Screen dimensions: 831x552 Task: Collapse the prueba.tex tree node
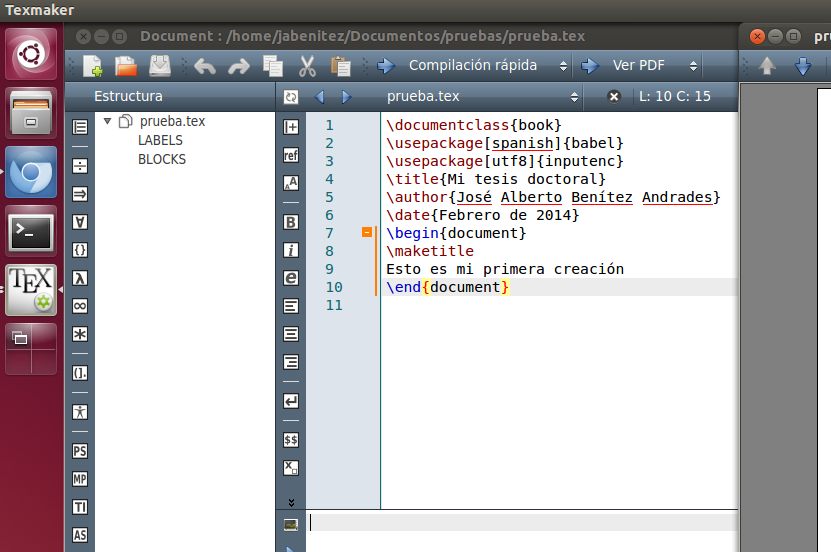108,121
